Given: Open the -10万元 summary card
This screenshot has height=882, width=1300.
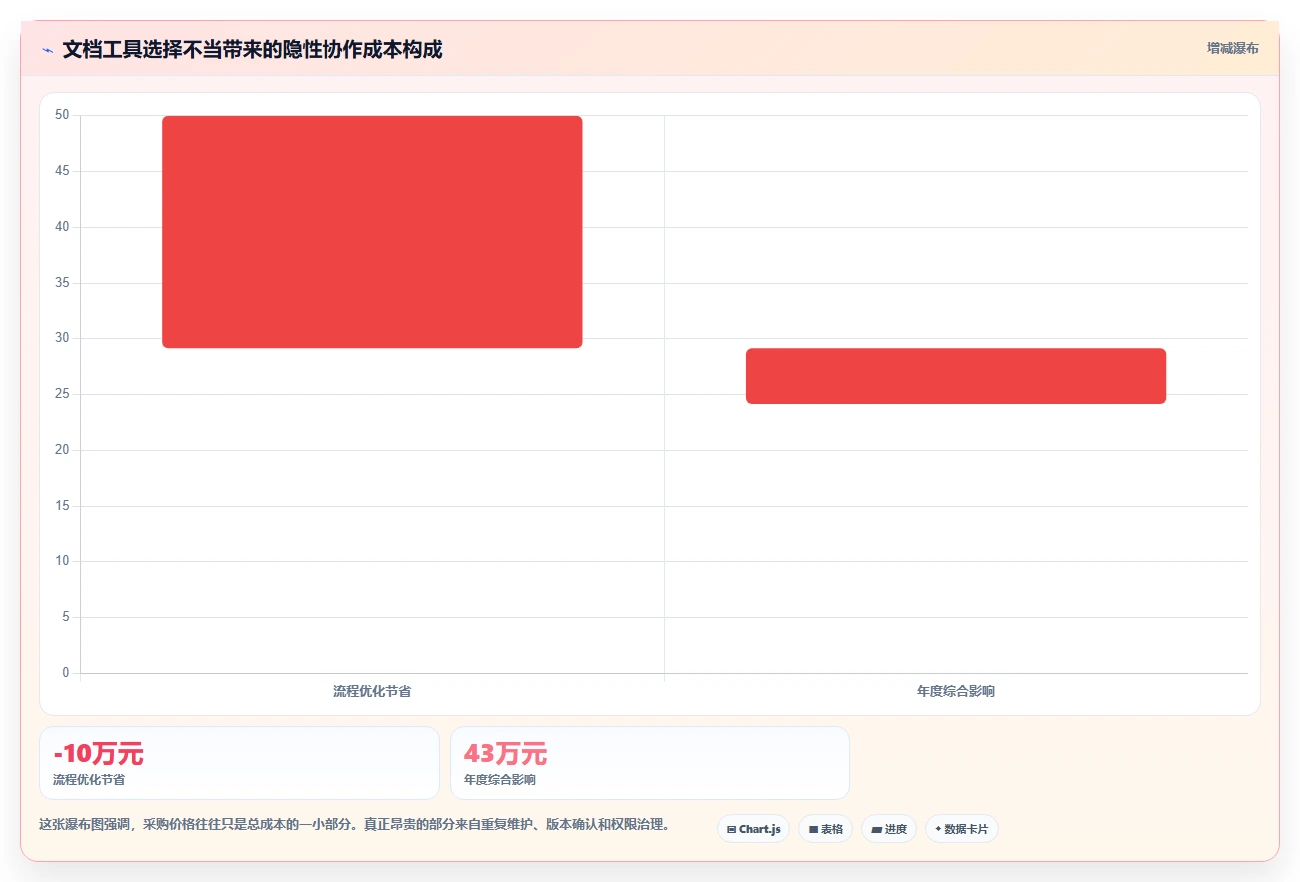Looking at the screenshot, I should (x=239, y=763).
